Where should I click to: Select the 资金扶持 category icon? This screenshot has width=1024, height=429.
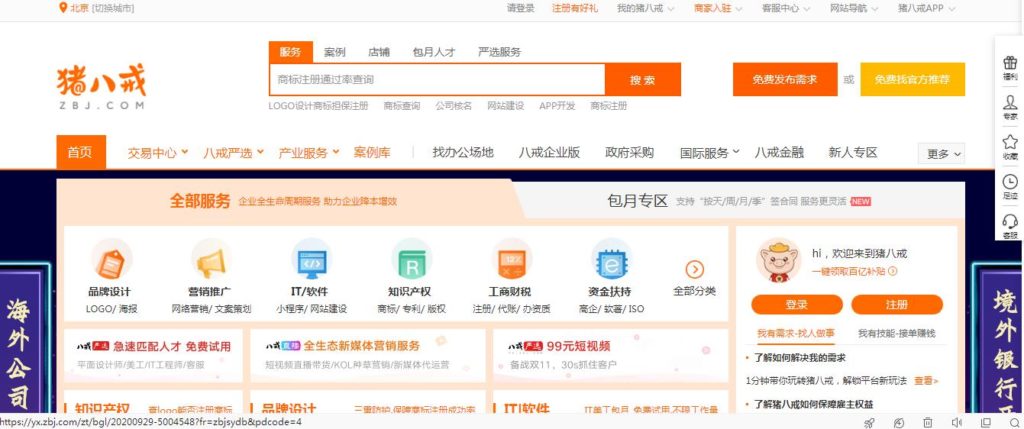click(611, 260)
